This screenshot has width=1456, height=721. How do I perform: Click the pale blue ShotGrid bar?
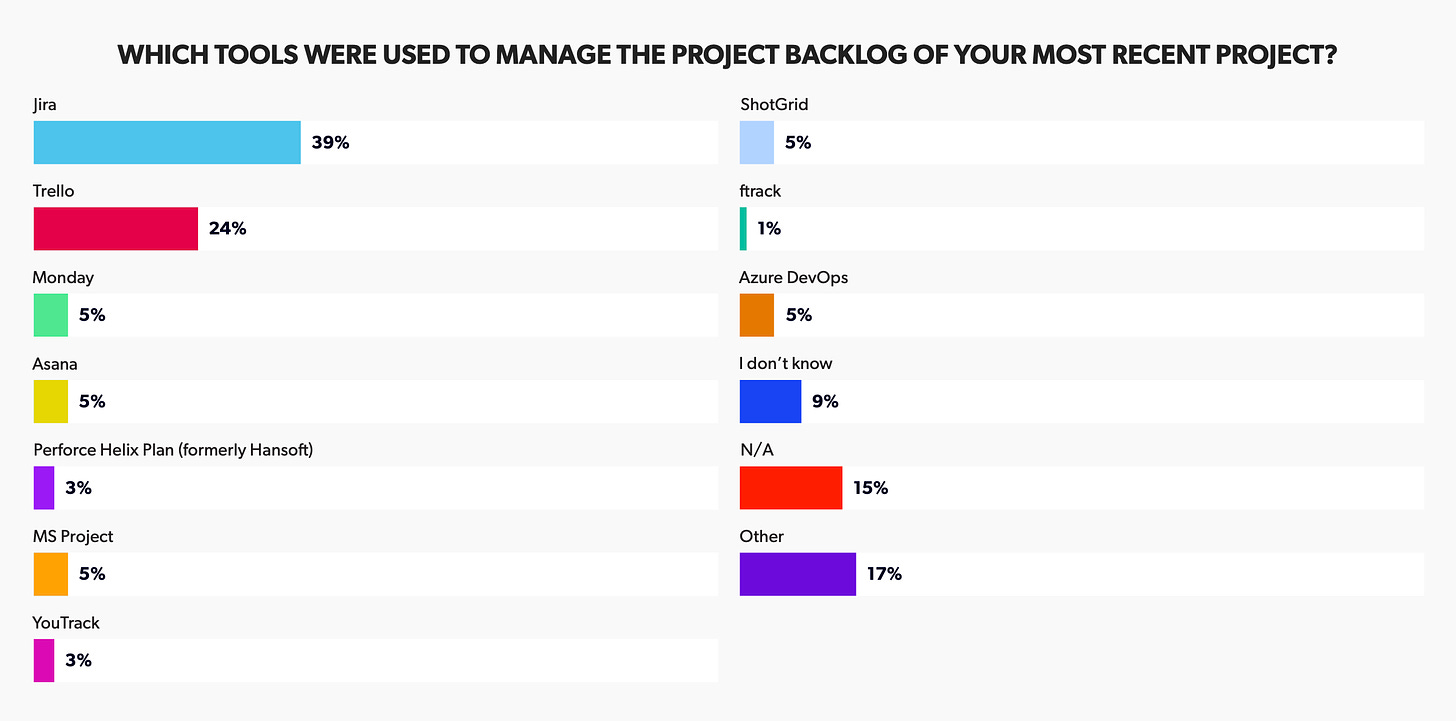click(x=757, y=143)
